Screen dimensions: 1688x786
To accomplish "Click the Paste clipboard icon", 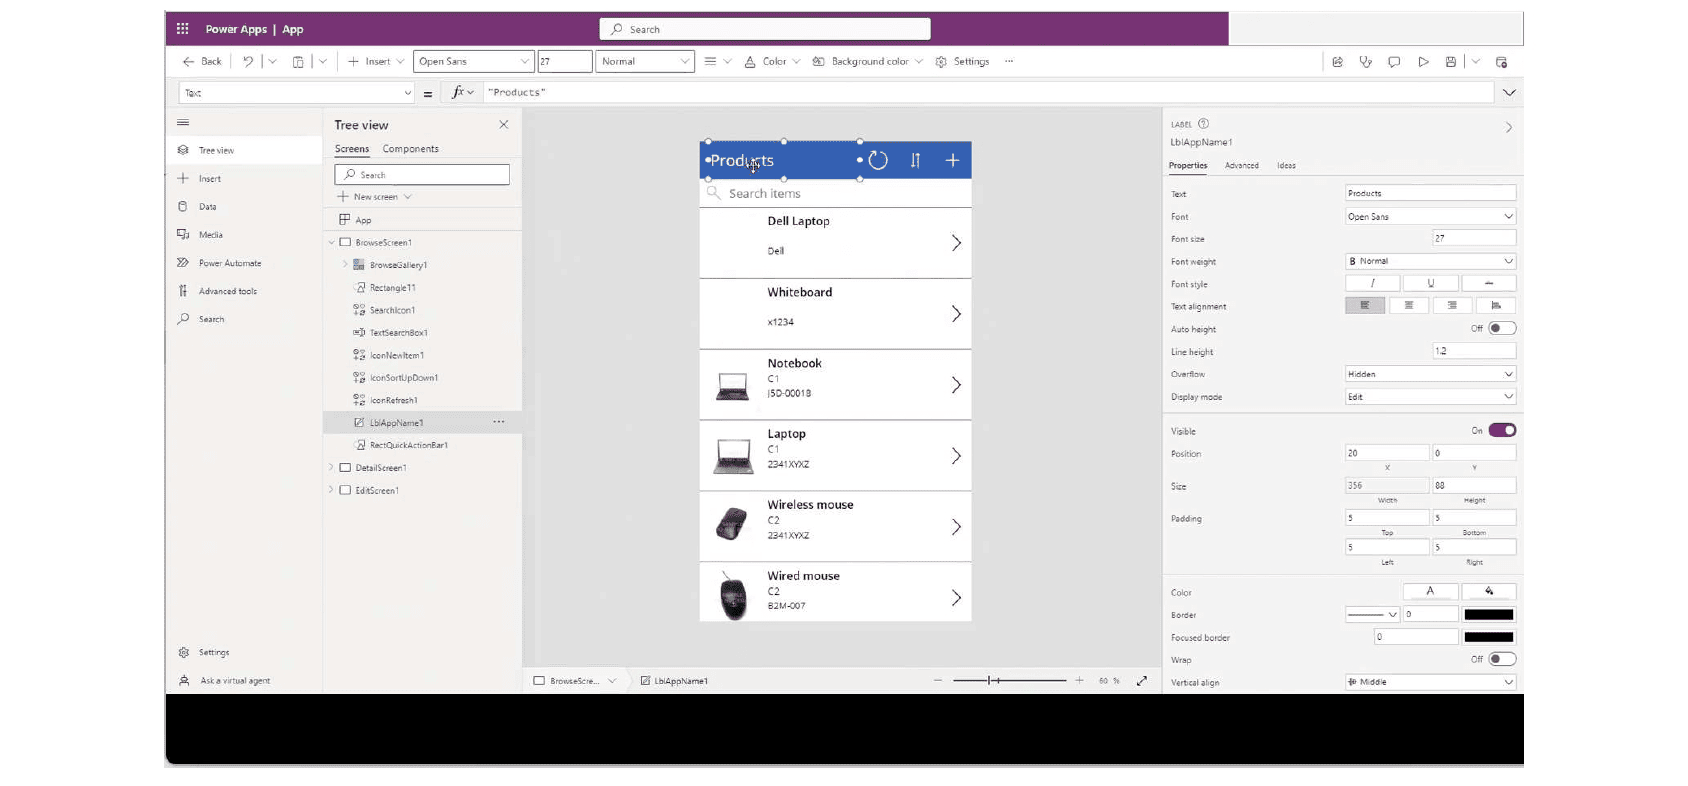I will pos(298,61).
